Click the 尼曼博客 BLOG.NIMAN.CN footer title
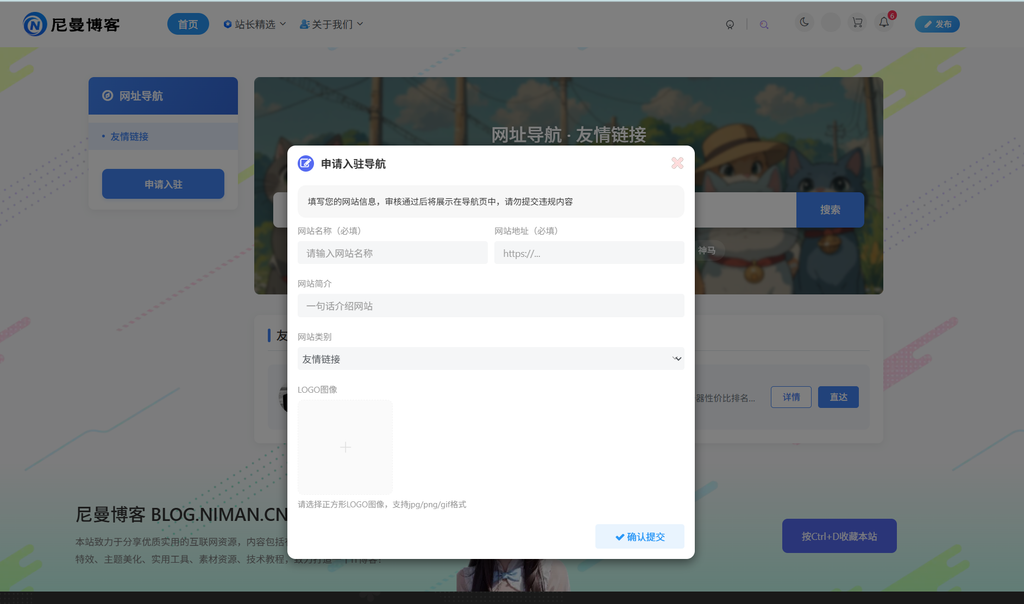The width and height of the screenshot is (1024, 604). [182, 515]
